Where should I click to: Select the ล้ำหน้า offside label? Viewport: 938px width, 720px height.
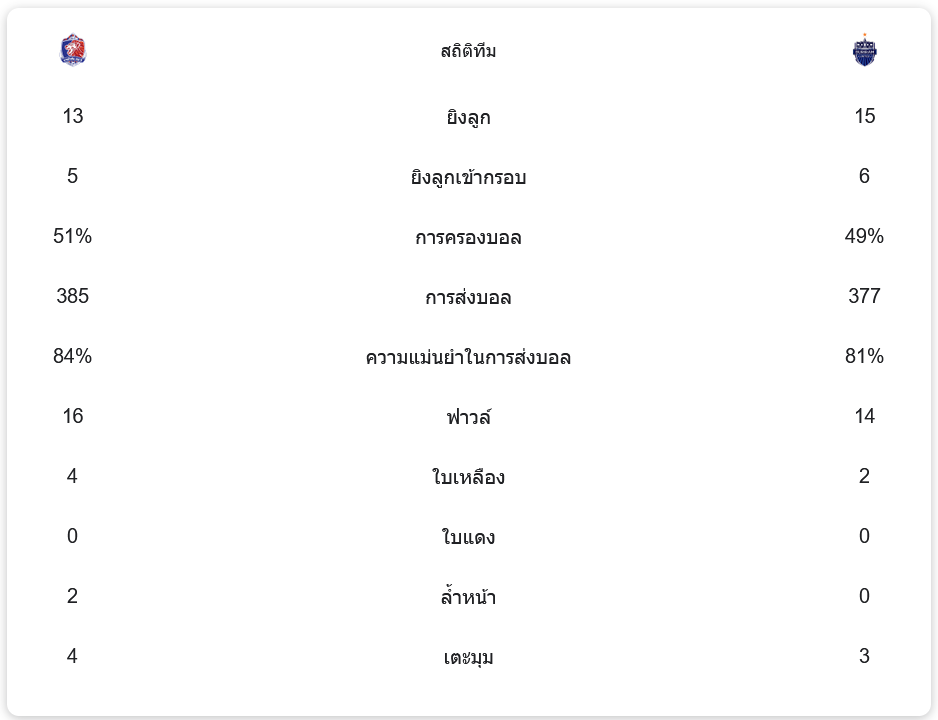coord(468,597)
